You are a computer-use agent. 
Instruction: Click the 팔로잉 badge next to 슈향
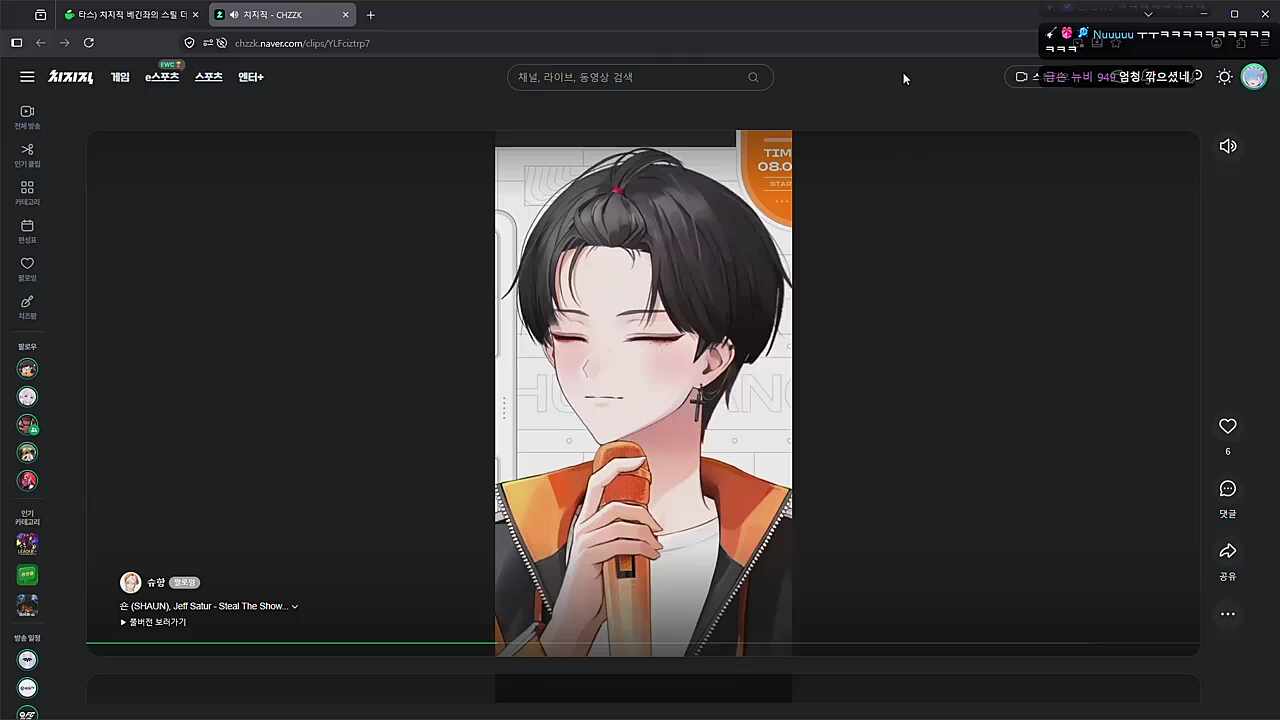(185, 582)
